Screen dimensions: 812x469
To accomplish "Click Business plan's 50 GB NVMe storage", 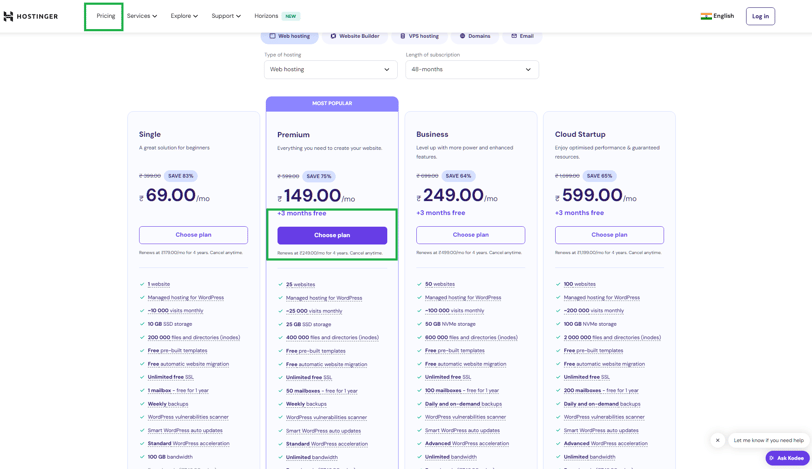I will coord(450,324).
